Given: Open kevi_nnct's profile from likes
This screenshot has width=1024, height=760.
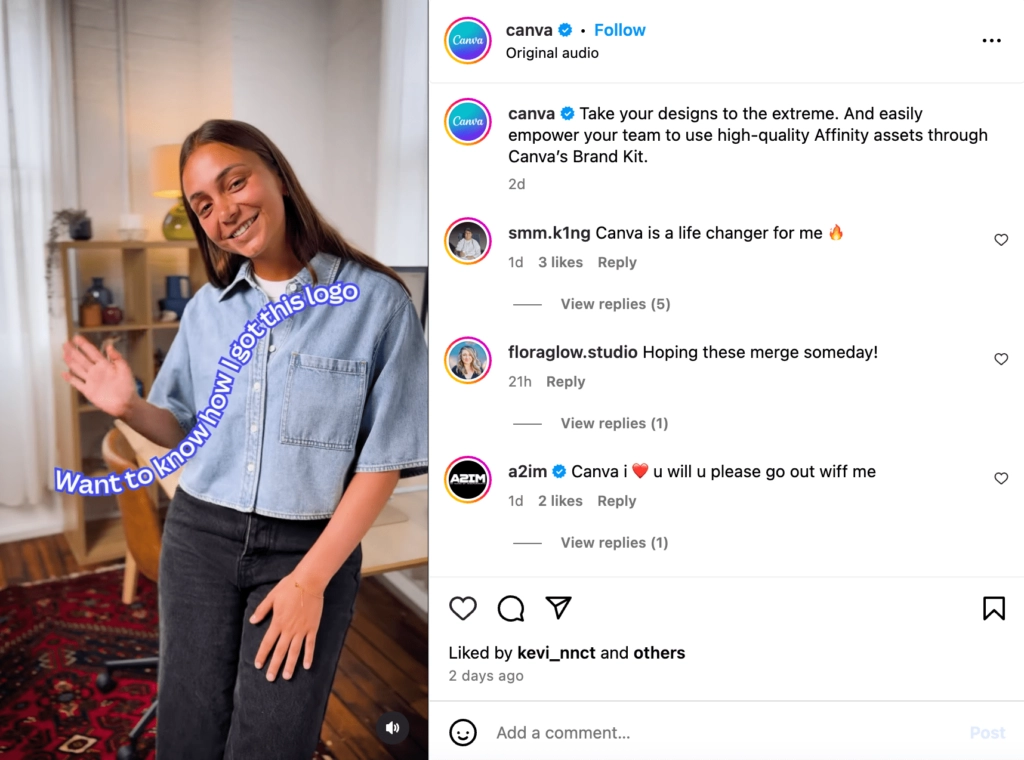Looking at the screenshot, I should 556,653.
